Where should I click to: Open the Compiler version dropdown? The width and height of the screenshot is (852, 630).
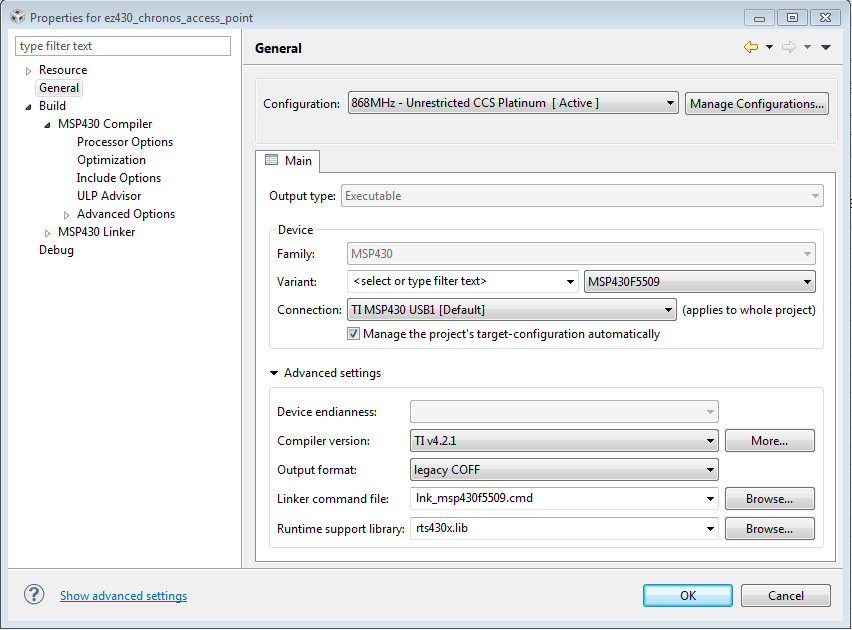tap(710, 440)
